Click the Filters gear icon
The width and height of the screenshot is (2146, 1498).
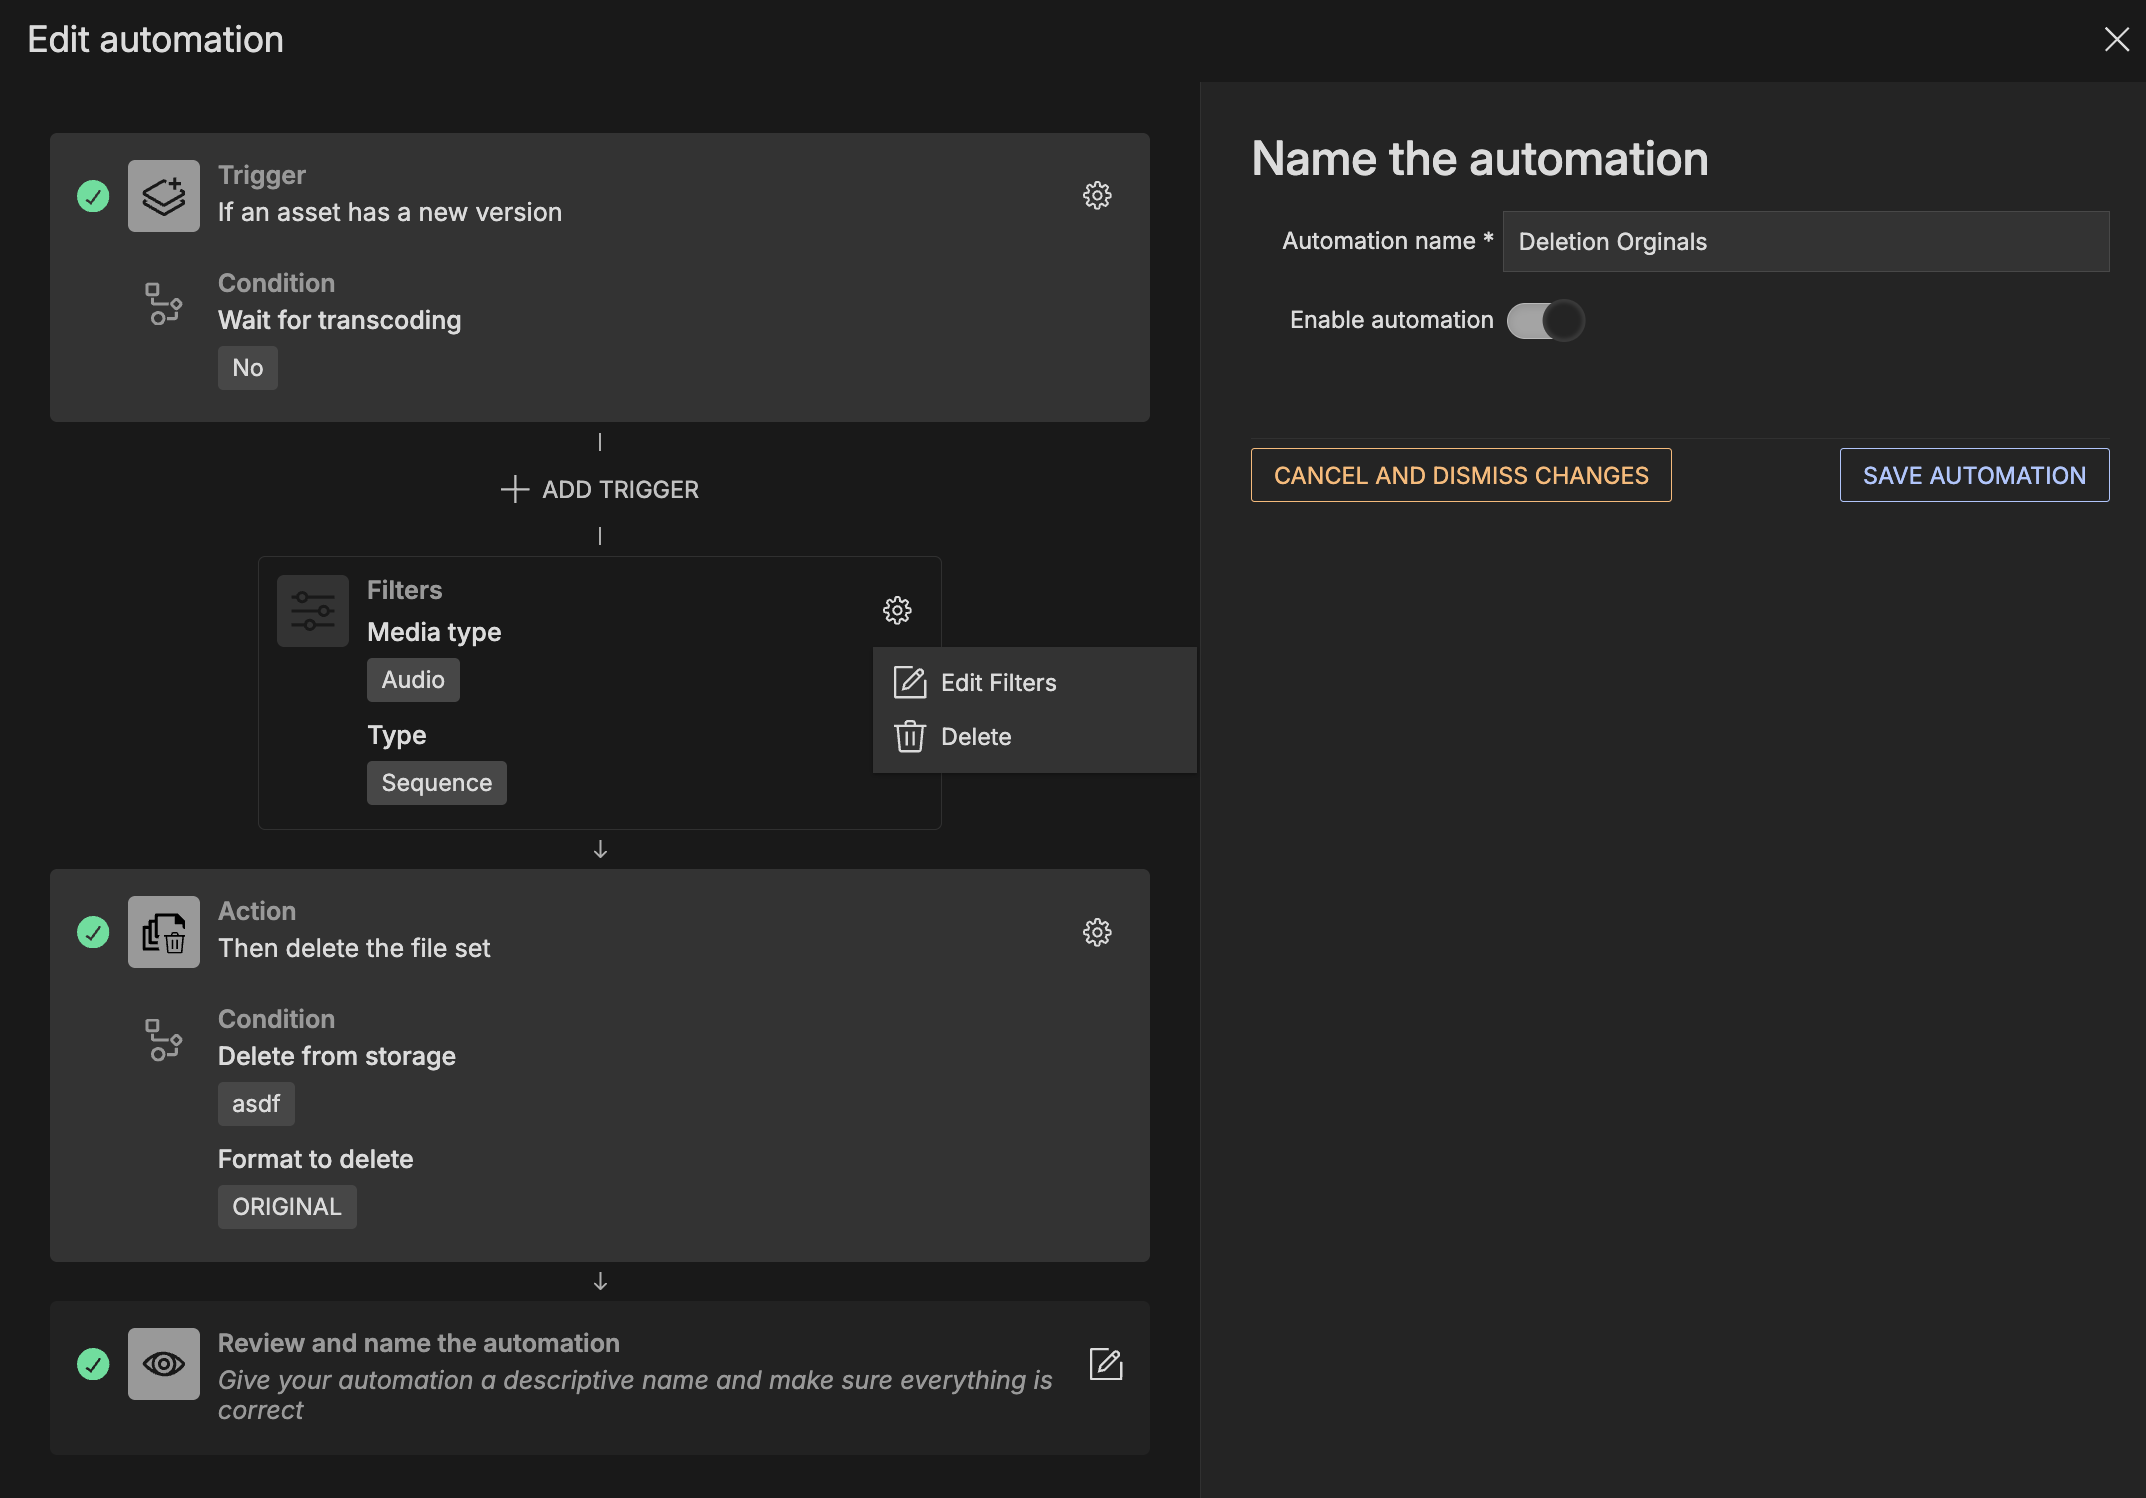pos(897,610)
